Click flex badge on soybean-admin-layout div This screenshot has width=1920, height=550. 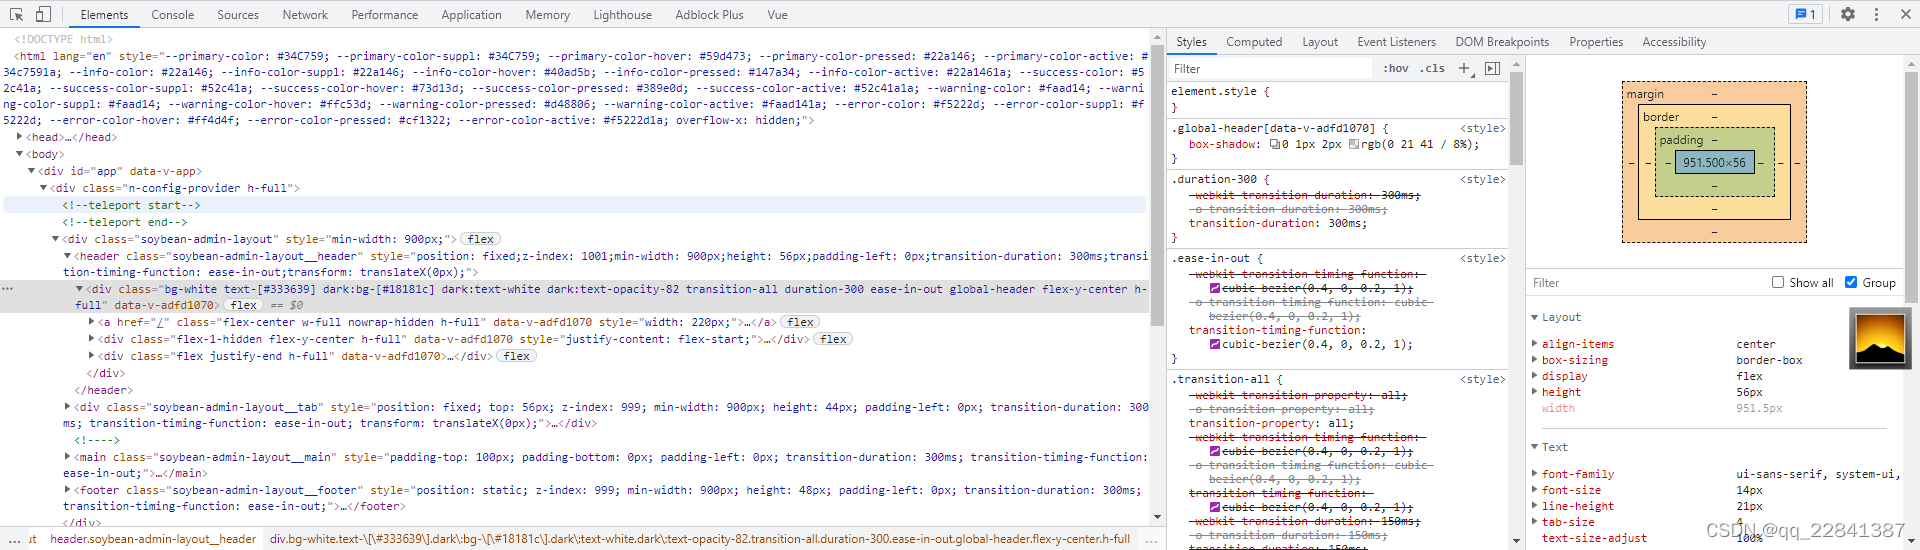(481, 239)
